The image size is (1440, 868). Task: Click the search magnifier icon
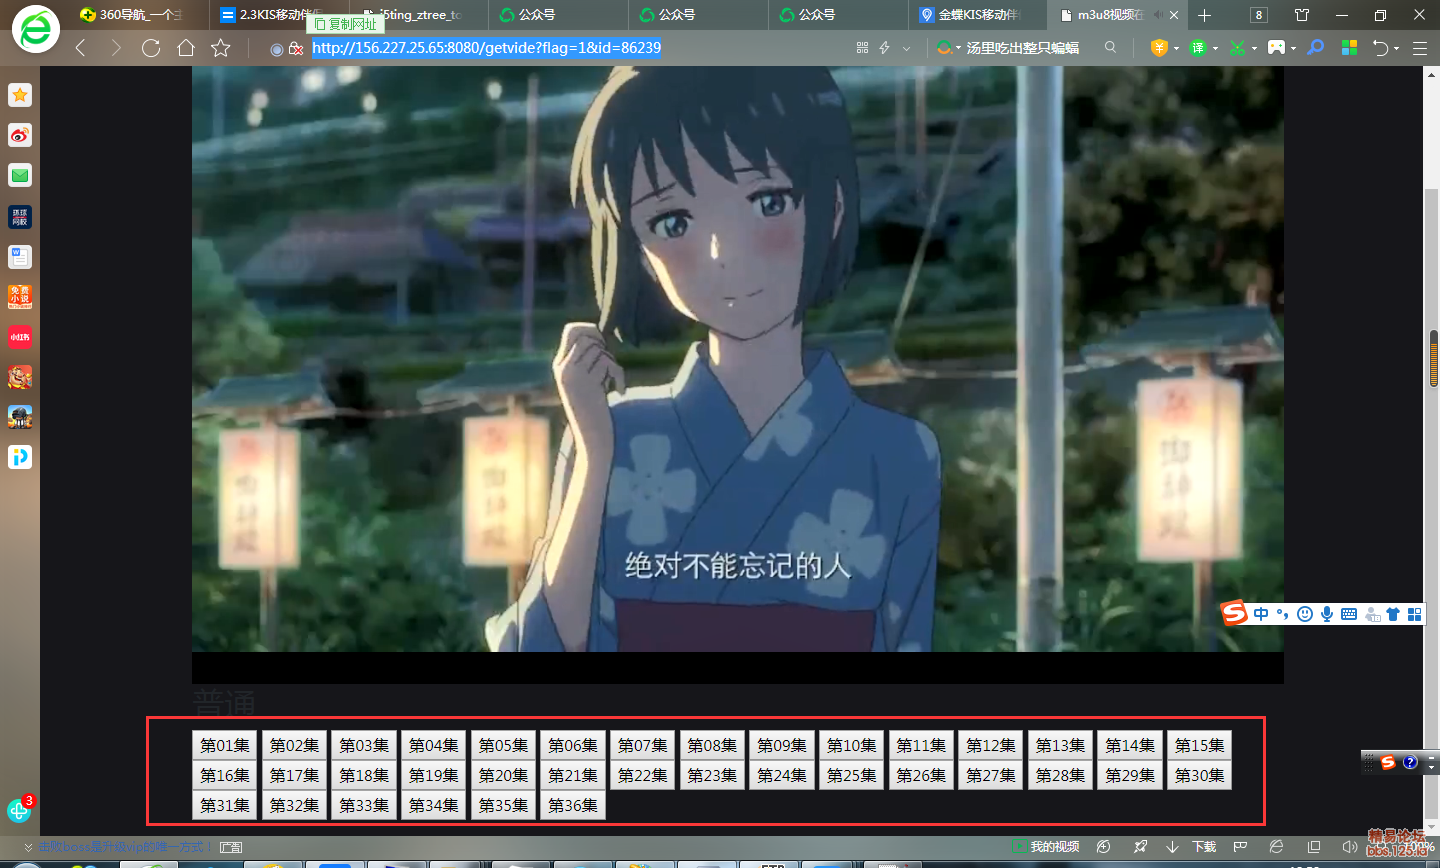pos(1110,47)
